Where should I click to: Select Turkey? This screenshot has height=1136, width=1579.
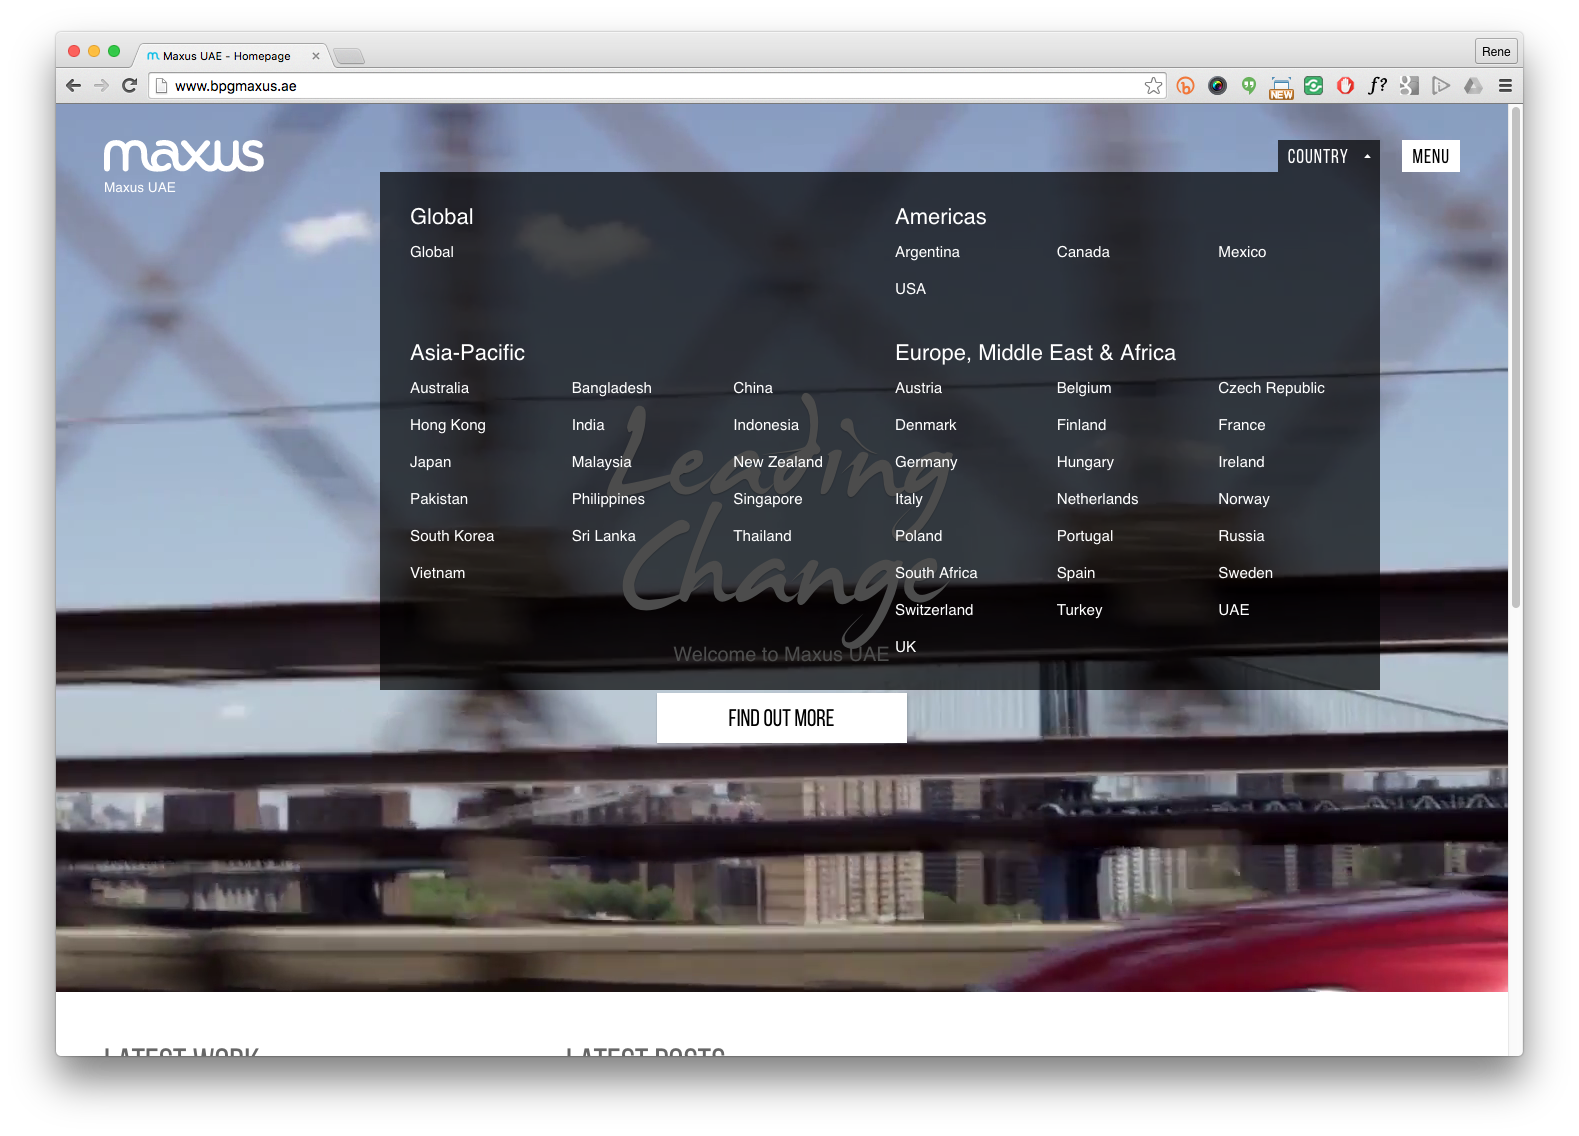point(1080,610)
